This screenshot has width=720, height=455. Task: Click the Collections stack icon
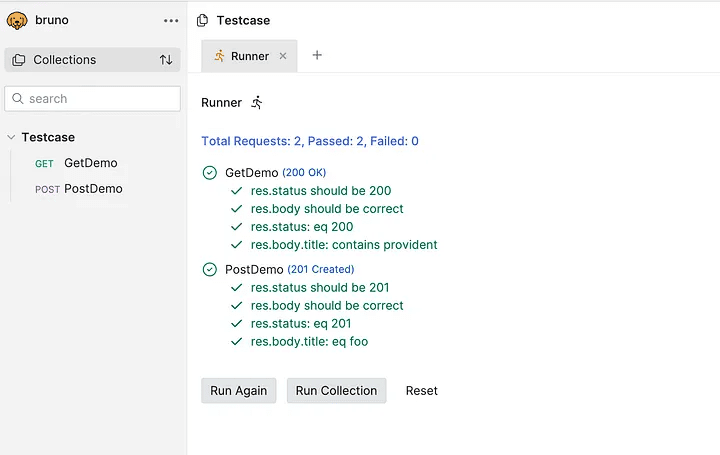tap(18, 60)
